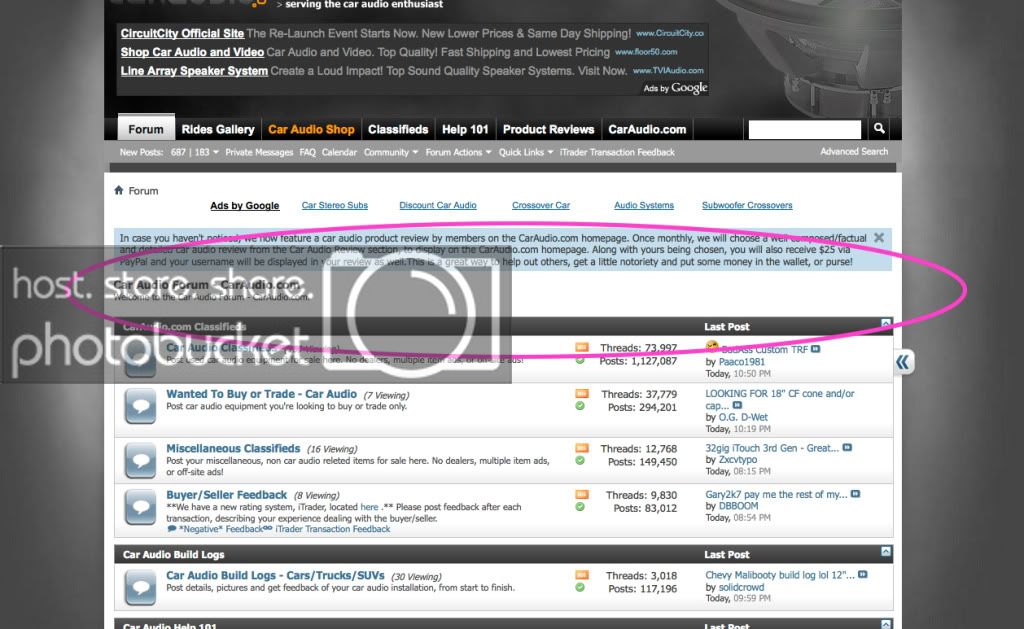Click the Car Stereo Subs ad link
1024x629 pixels.
(x=334, y=205)
